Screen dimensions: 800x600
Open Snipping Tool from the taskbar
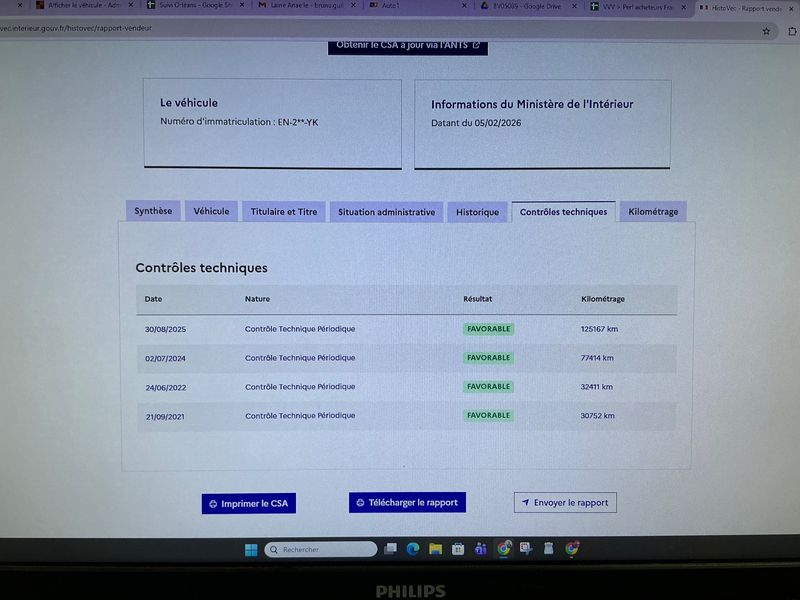[526, 548]
